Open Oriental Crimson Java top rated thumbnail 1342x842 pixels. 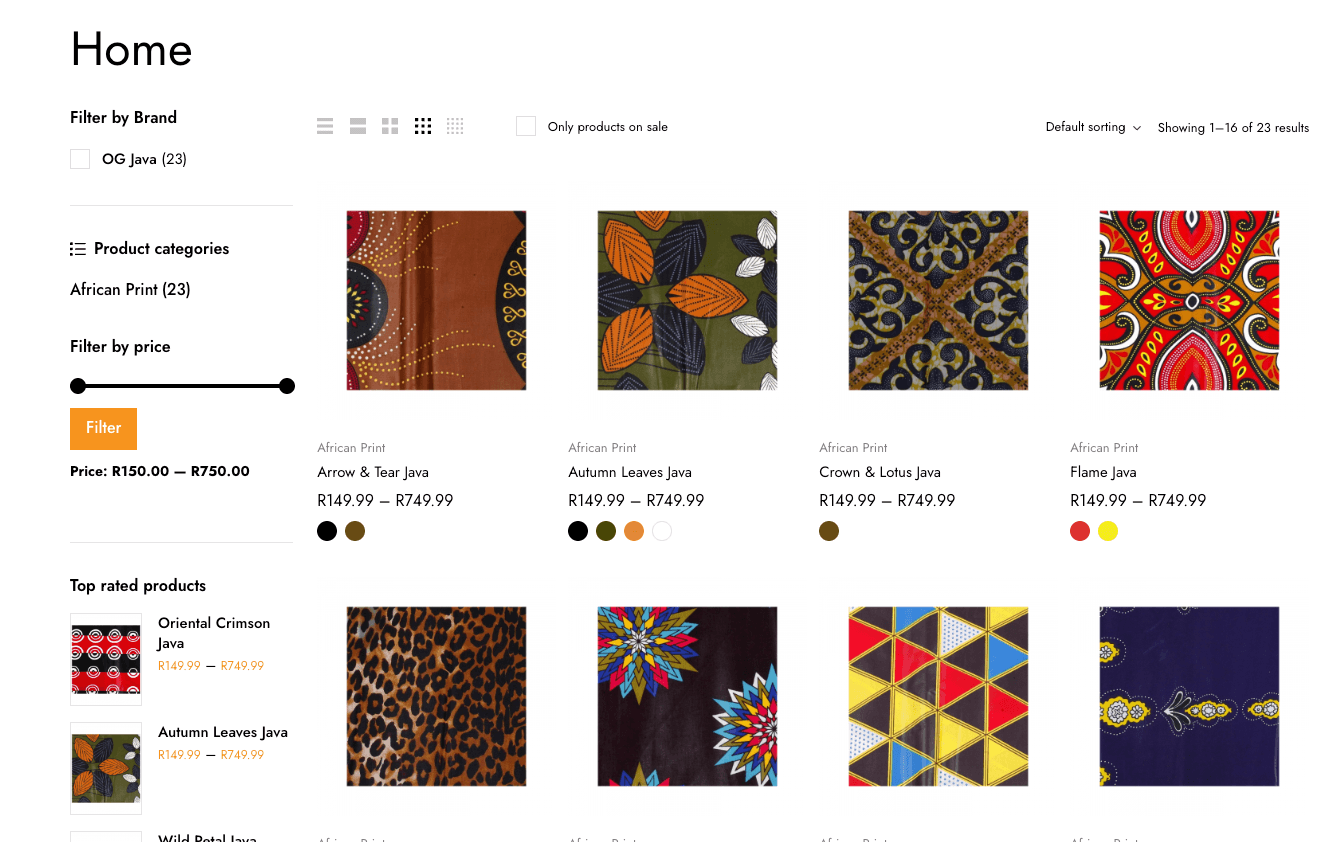[x=106, y=659]
